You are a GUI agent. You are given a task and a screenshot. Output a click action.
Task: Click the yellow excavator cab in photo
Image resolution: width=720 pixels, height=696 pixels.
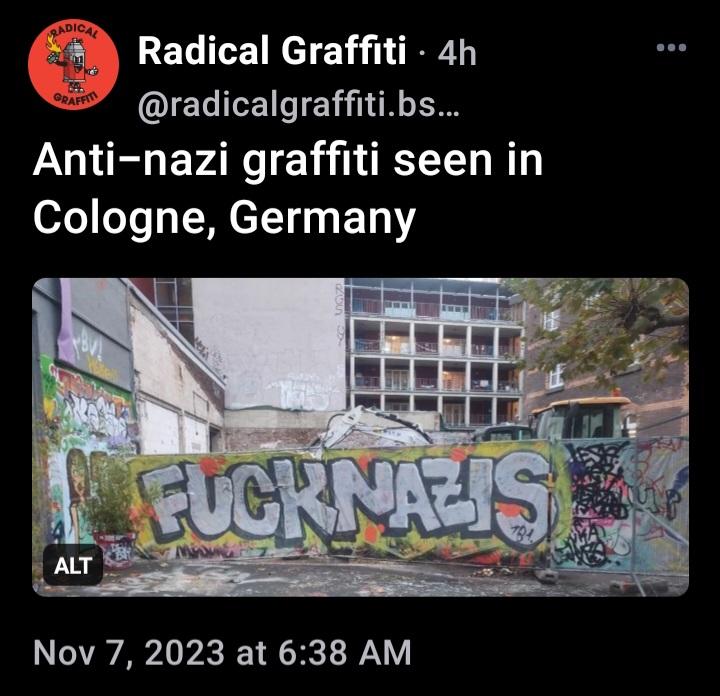click(x=581, y=417)
